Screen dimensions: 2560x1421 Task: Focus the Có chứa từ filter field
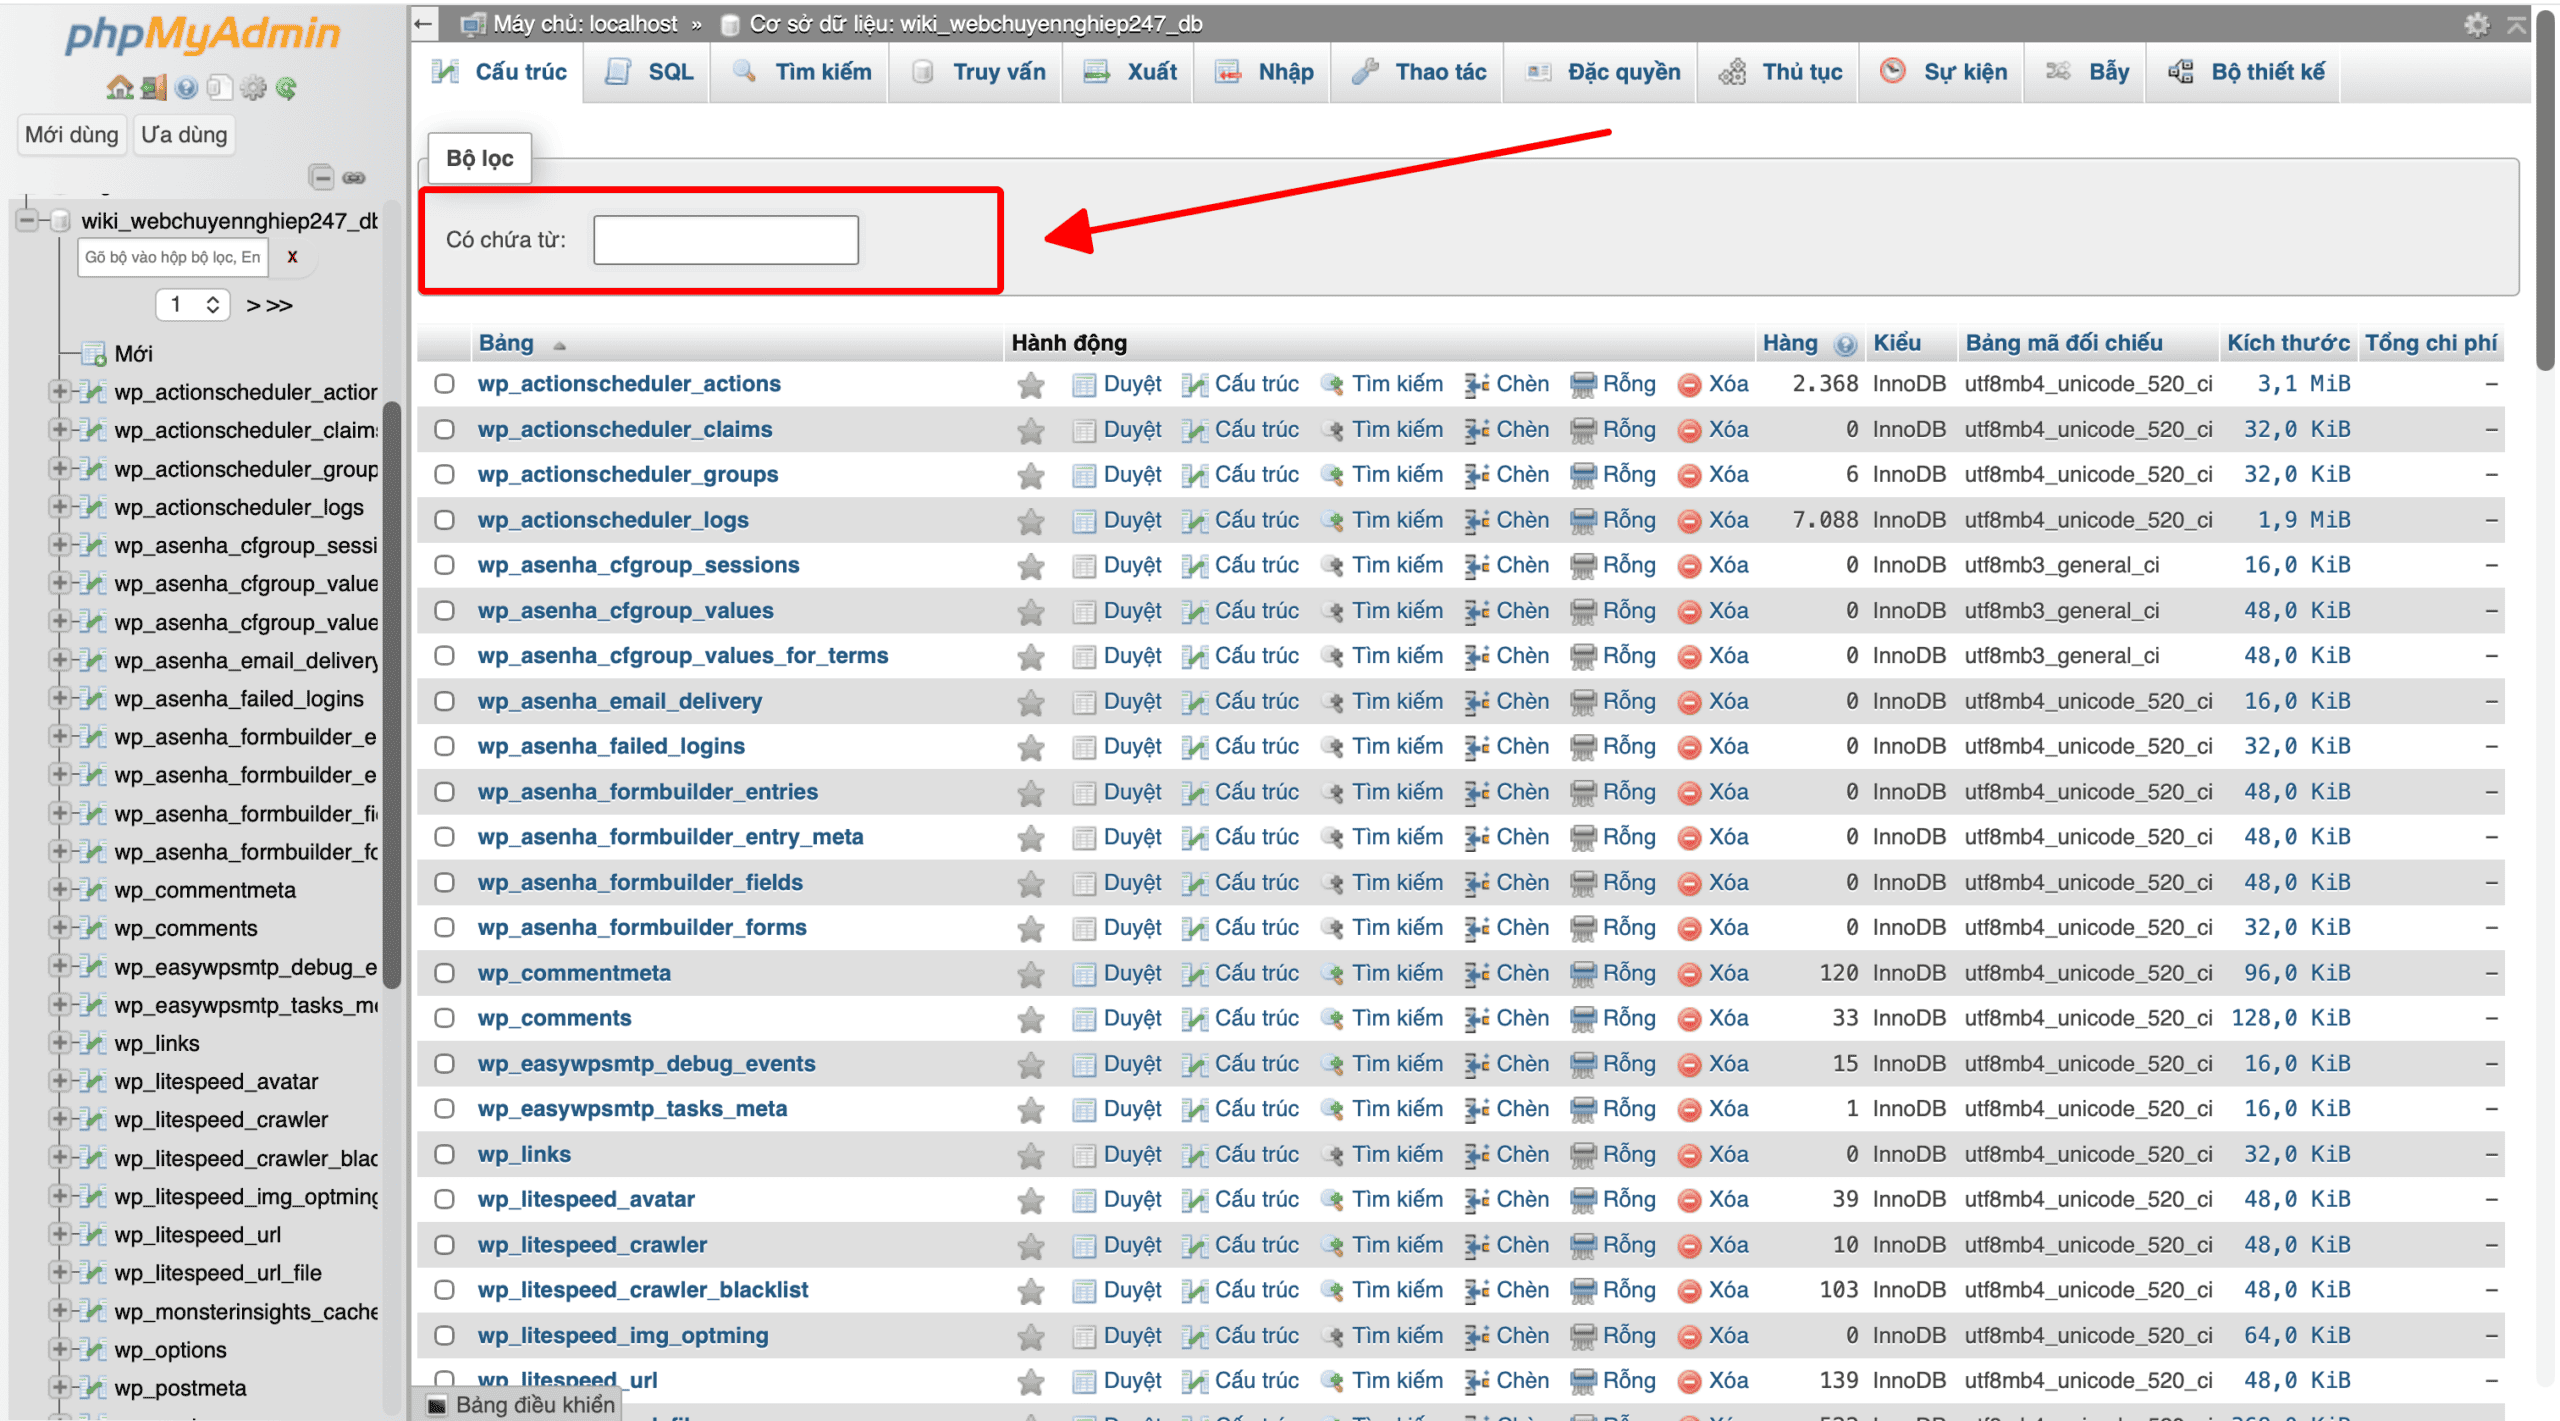pos(726,240)
